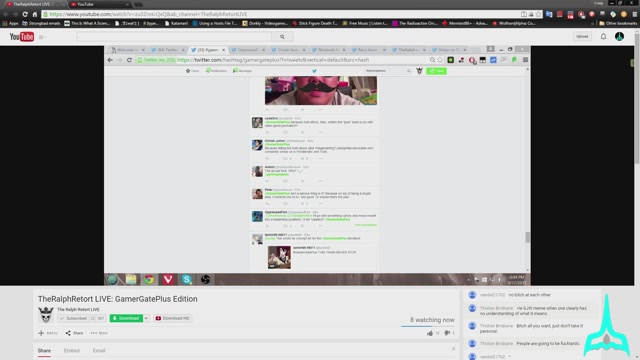Click the Twitter Home nav item in video
The height and width of the screenshot is (360, 640).
[x=193, y=71]
